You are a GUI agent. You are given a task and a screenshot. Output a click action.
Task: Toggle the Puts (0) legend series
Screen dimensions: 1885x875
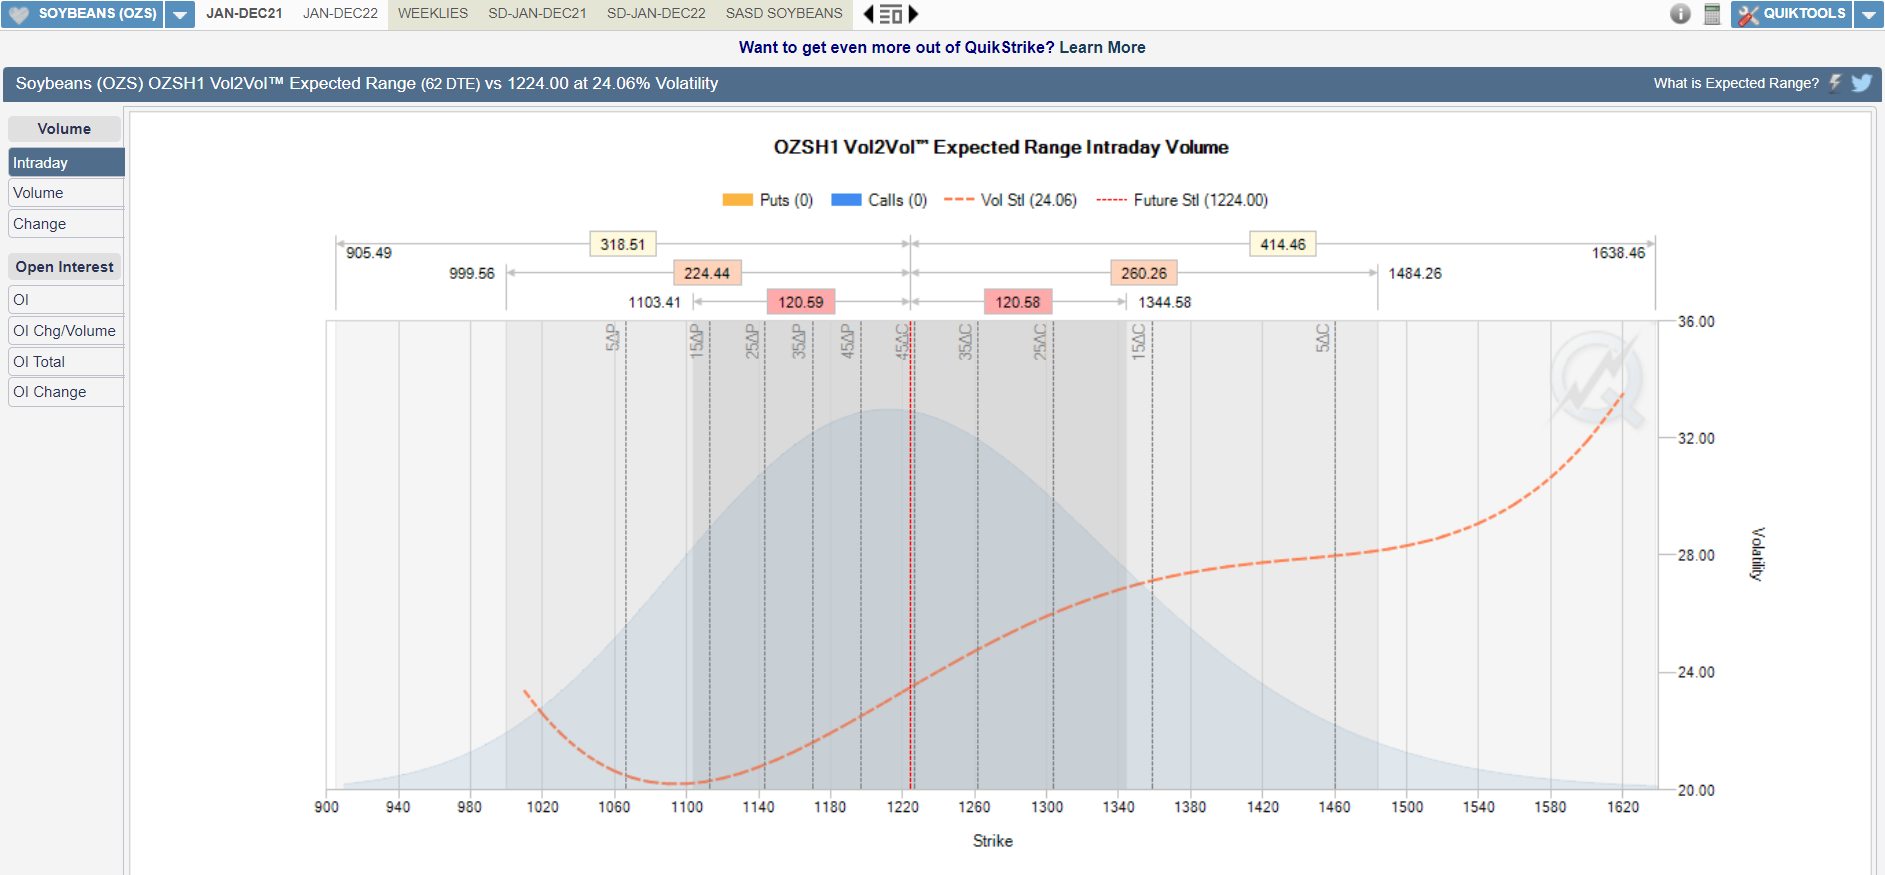(x=768, y=200)
